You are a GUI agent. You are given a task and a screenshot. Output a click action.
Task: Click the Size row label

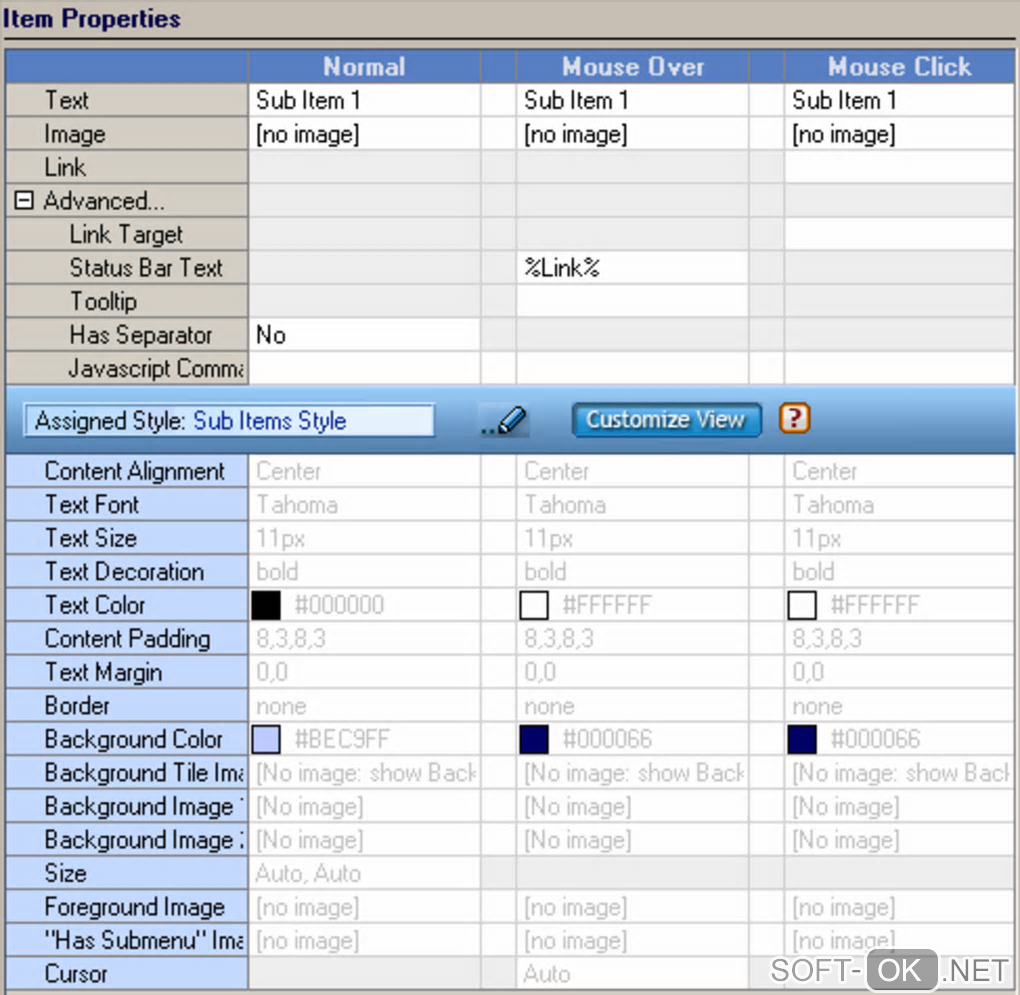(127, 873)
